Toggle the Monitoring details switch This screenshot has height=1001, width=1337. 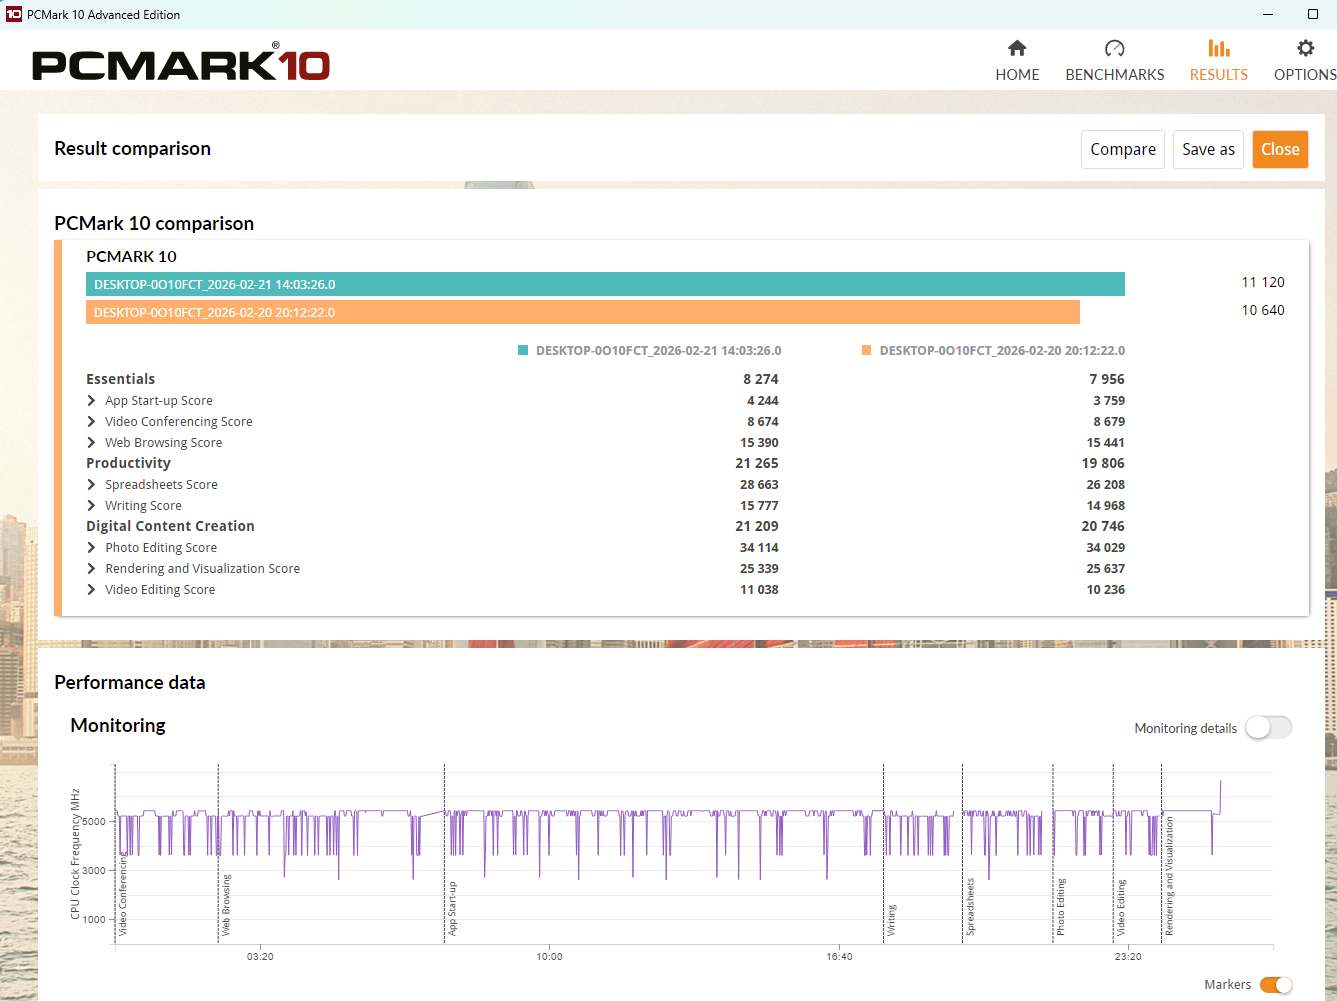(x=1268, y=728)
